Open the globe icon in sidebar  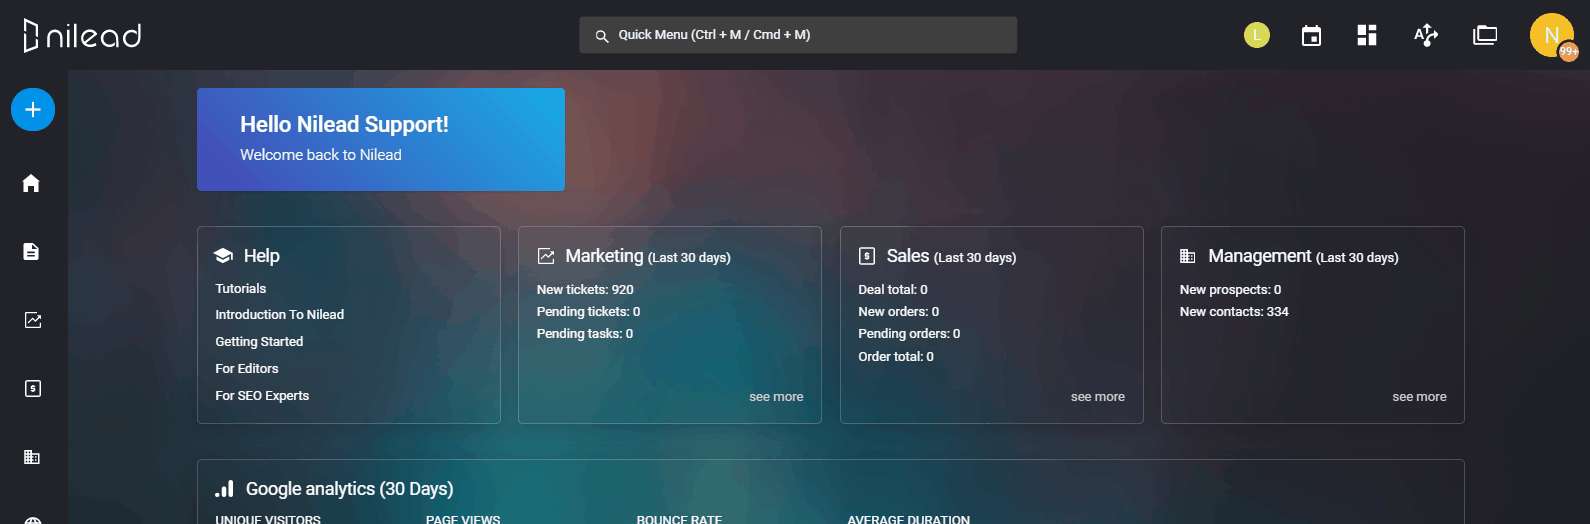pyautogui.click(x=32, y=520)
